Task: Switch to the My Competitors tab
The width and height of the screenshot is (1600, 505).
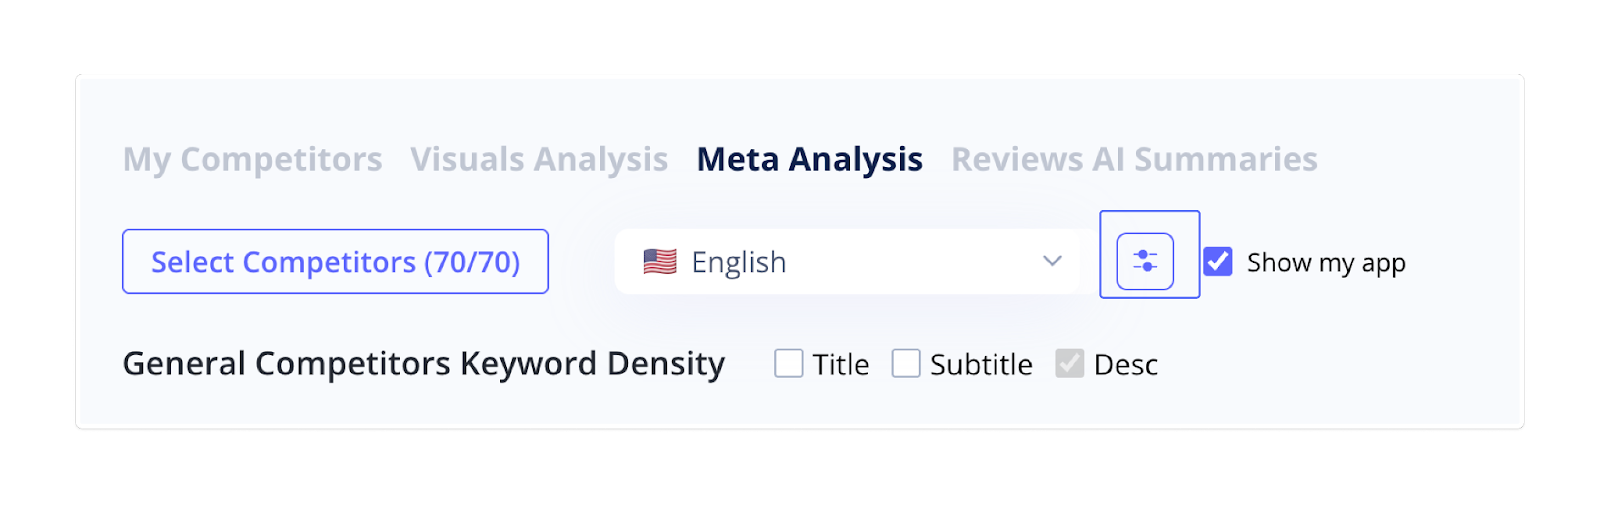Action: (252, 159)
